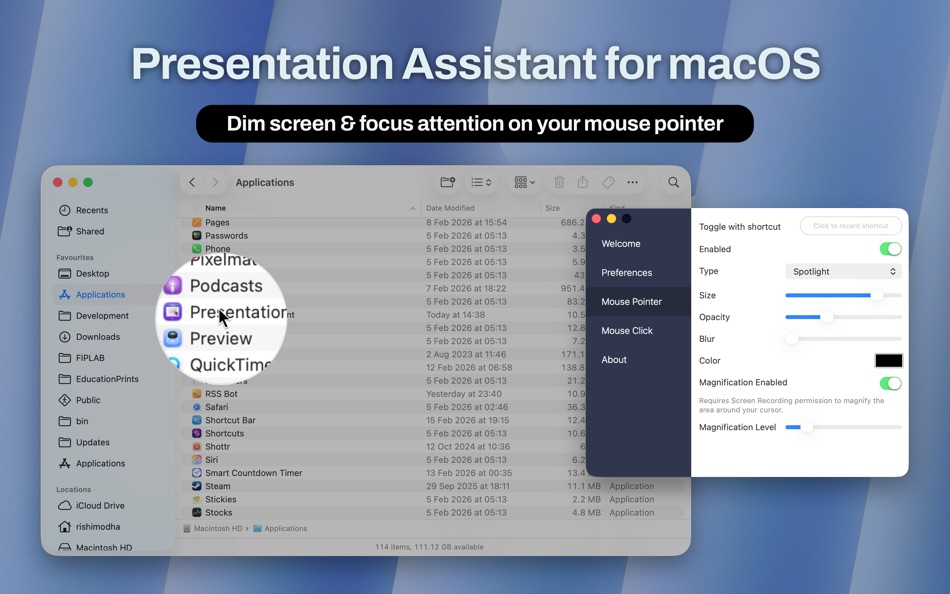950x594 pixels.
Task: Click the list view sort control
Action: pos(481,182)
